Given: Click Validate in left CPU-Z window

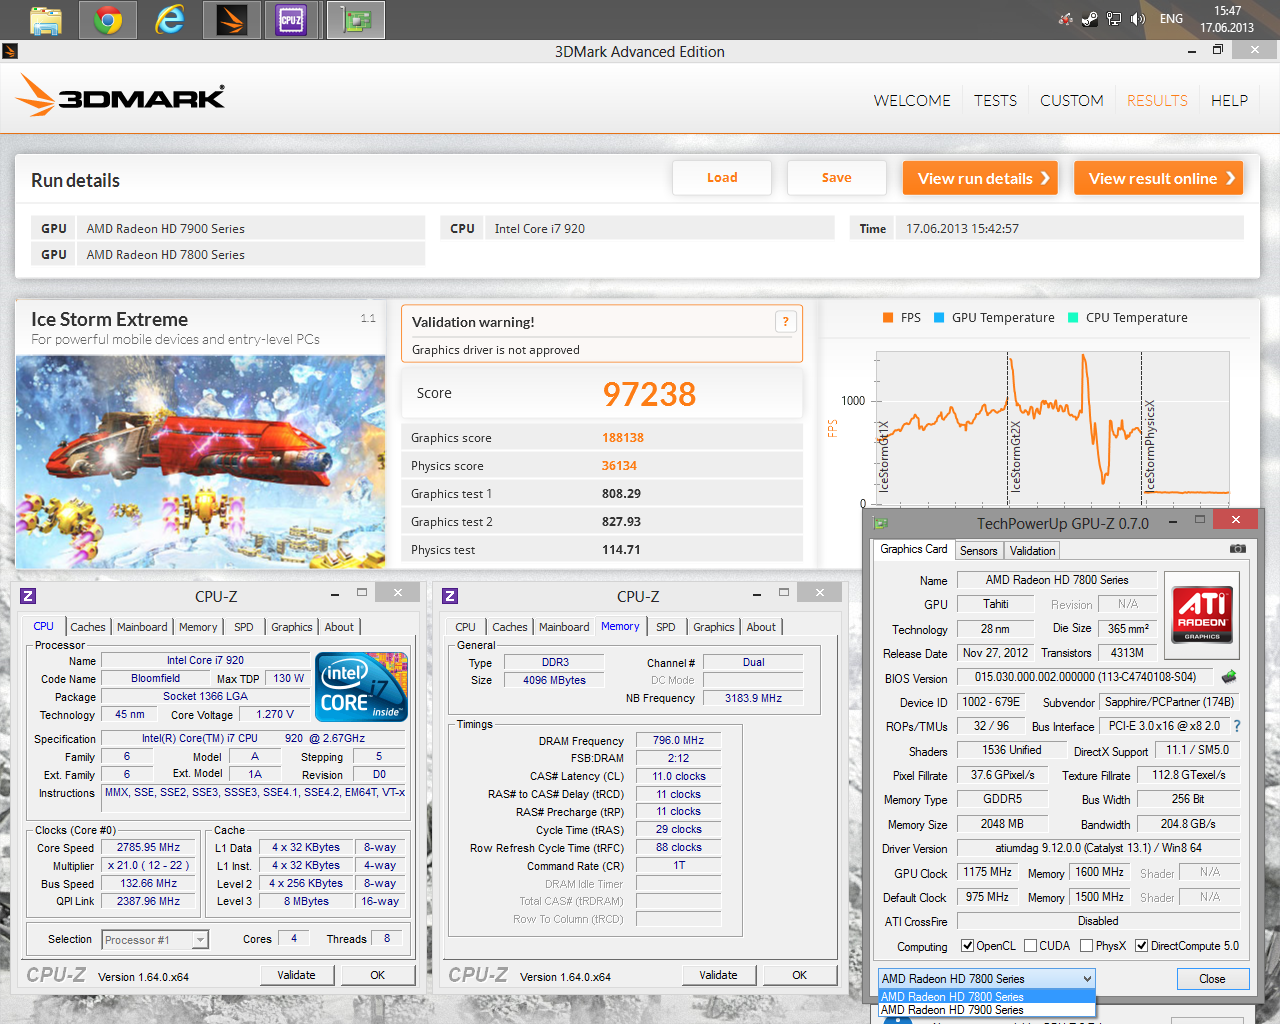Looking at the screenshot, I should click(296, 975).
